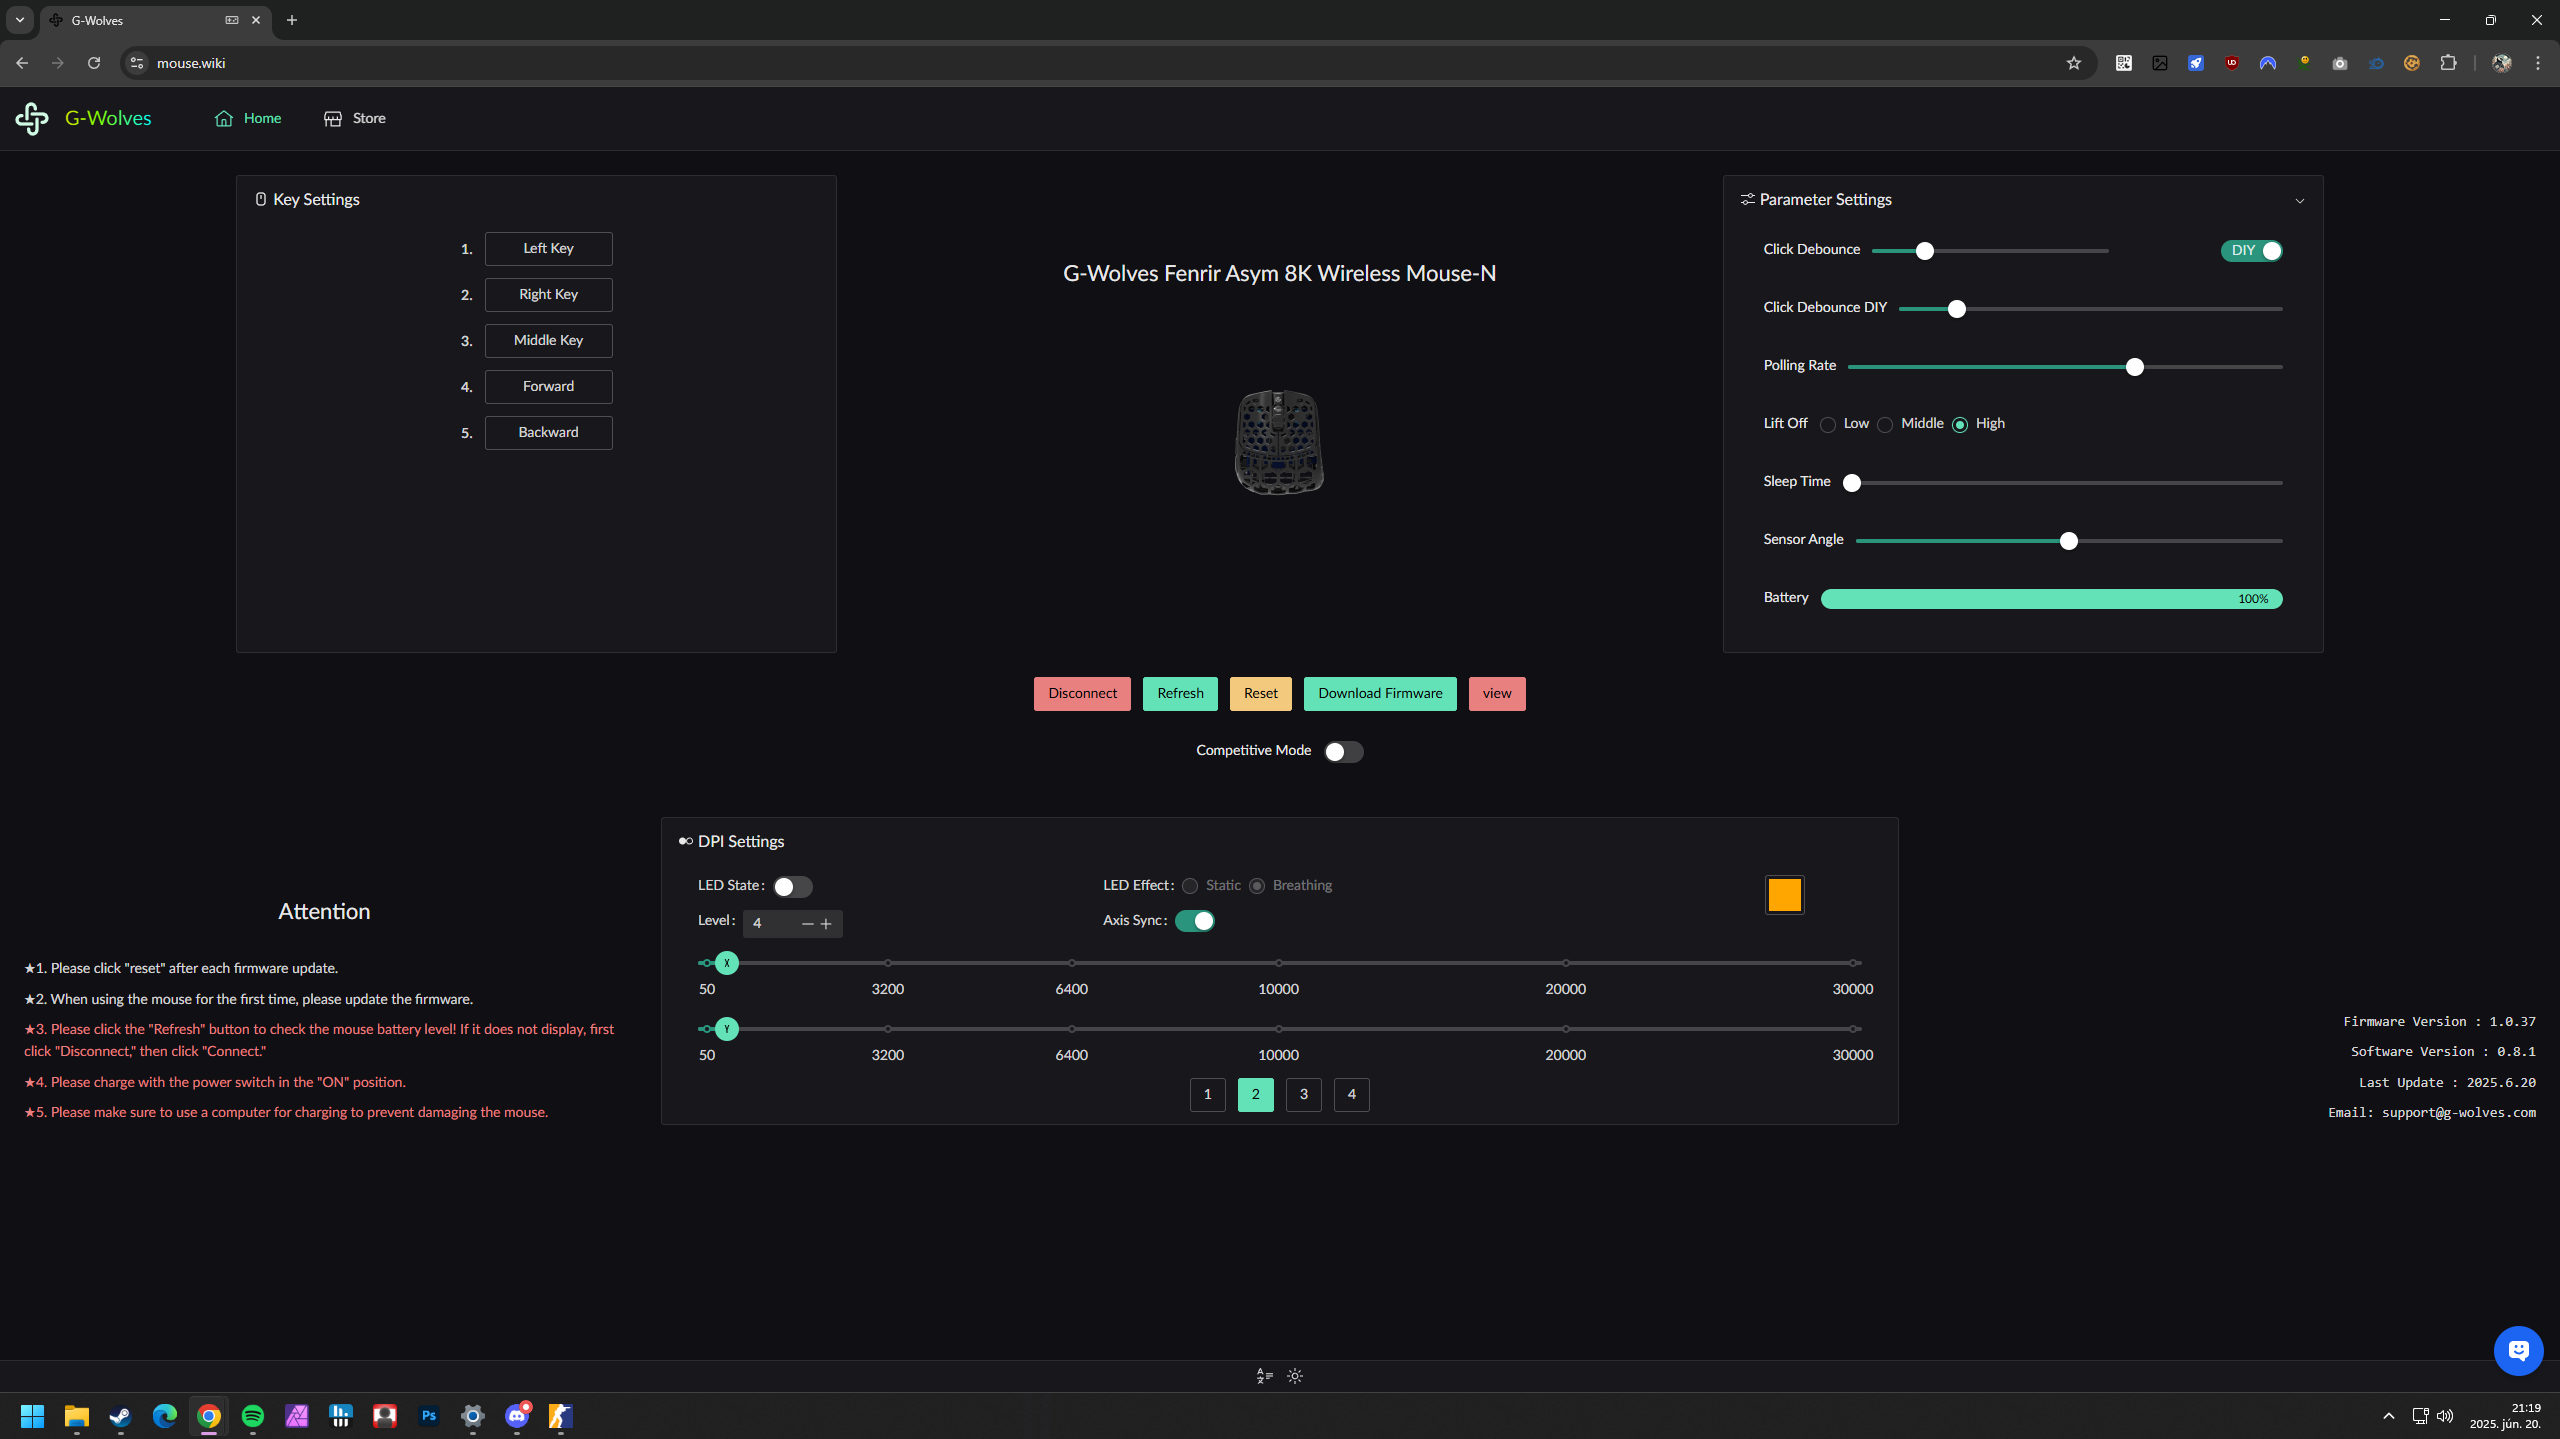
Task: Select Low lift off distance
Action: tap(1828, 425)
